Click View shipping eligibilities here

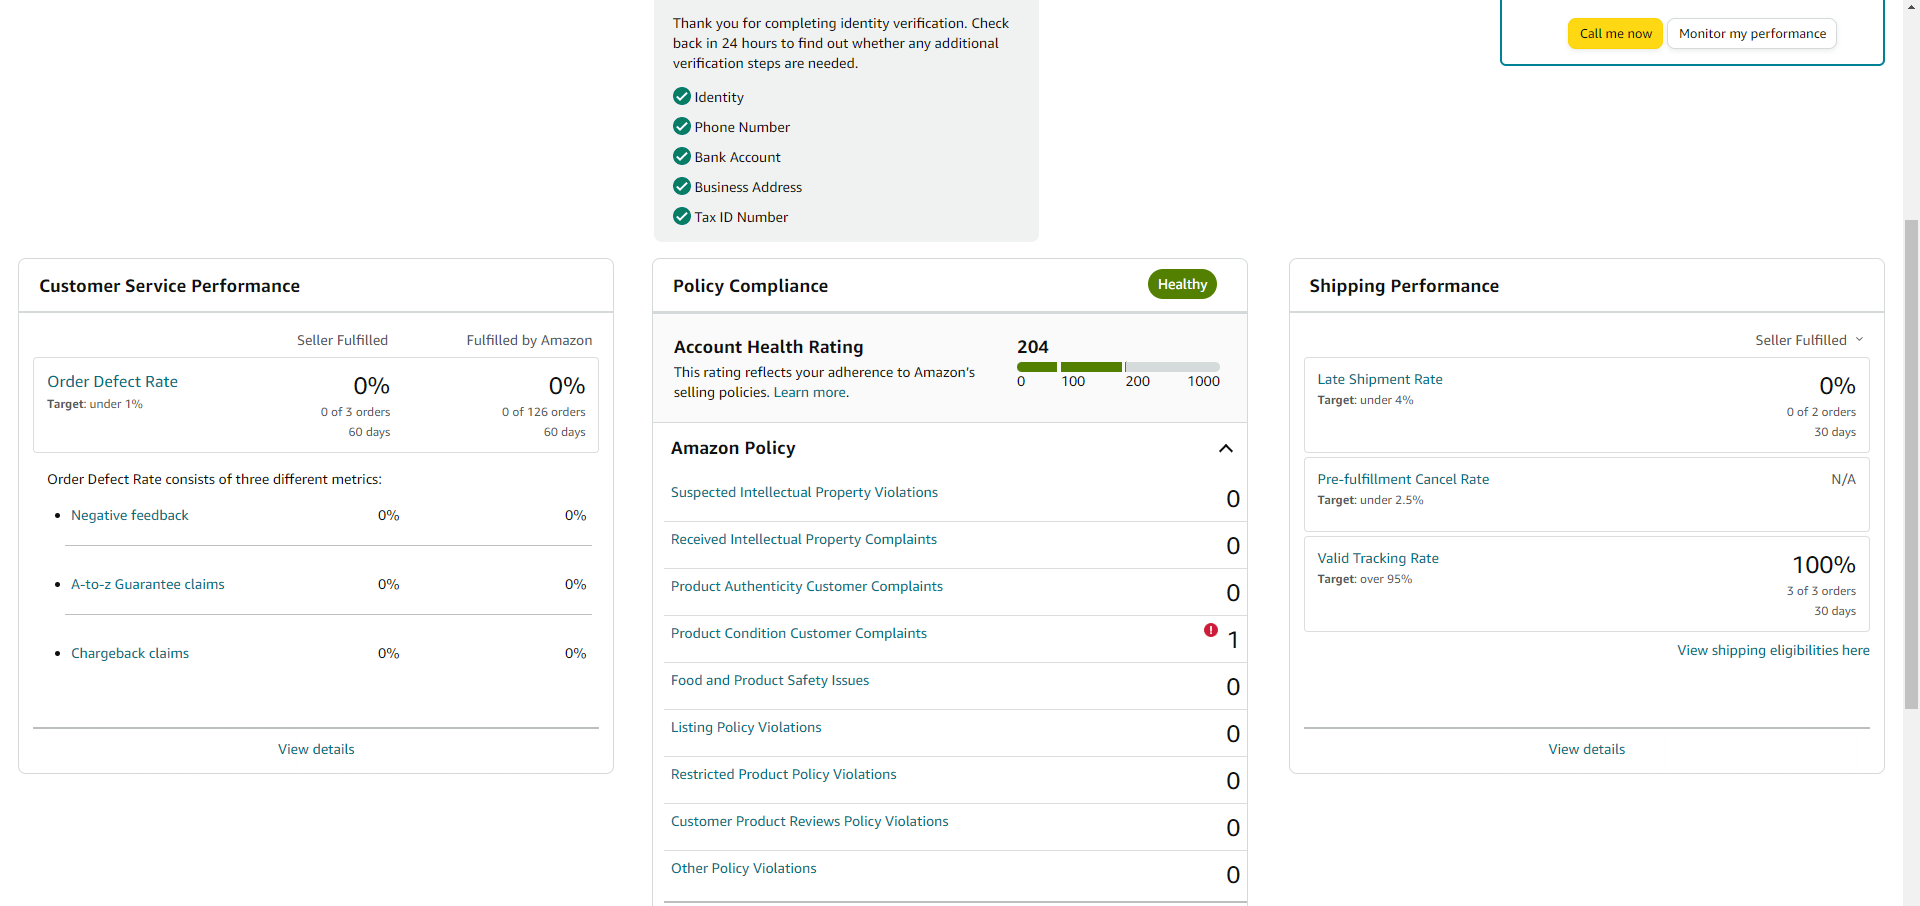pos(1773,650)
